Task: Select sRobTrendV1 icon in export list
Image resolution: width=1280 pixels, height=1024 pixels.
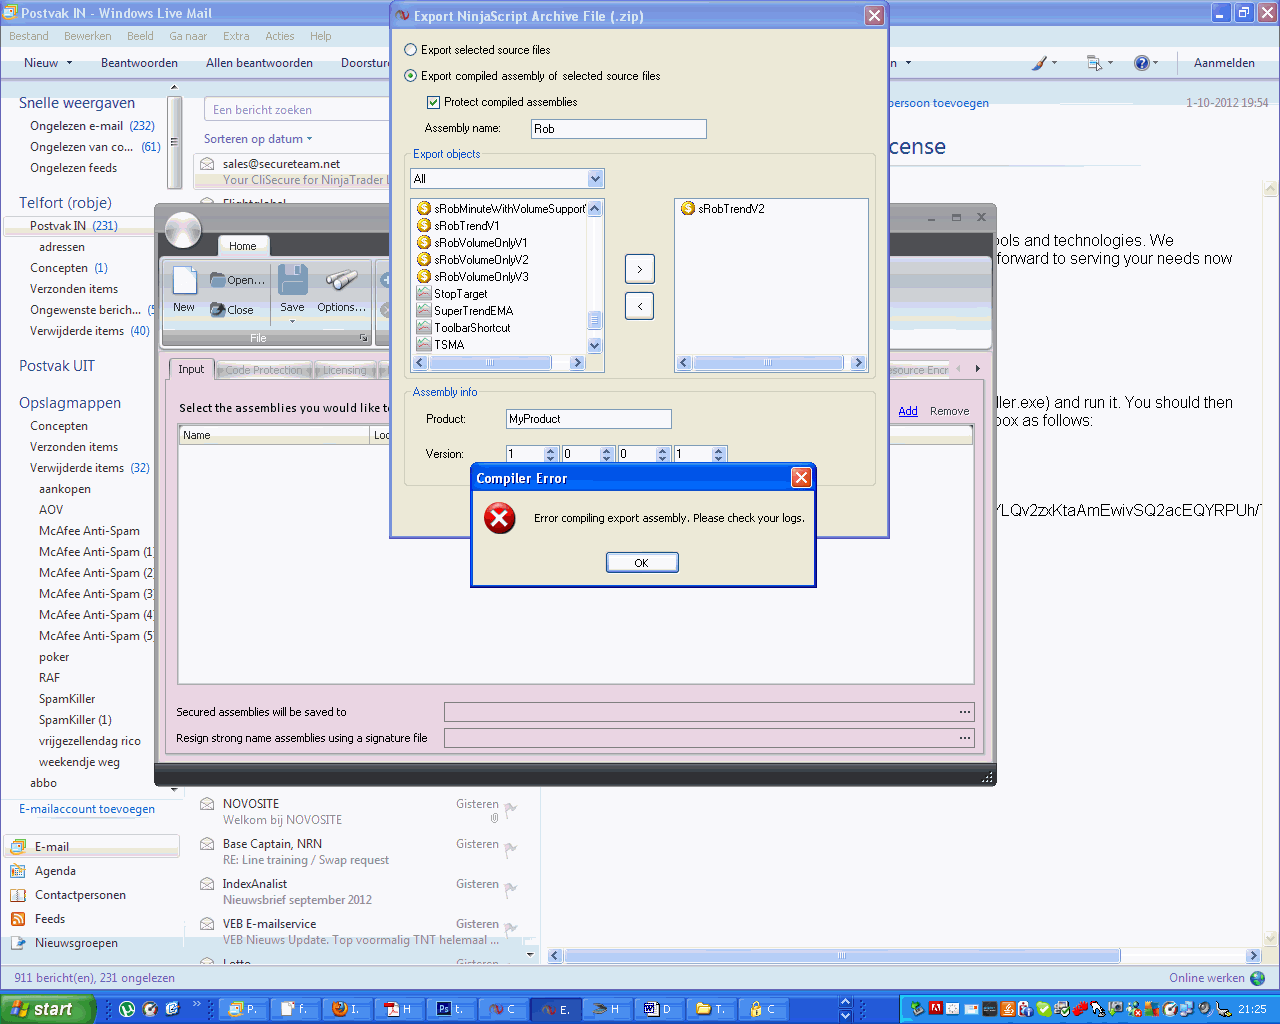Action: pos(424,226)
